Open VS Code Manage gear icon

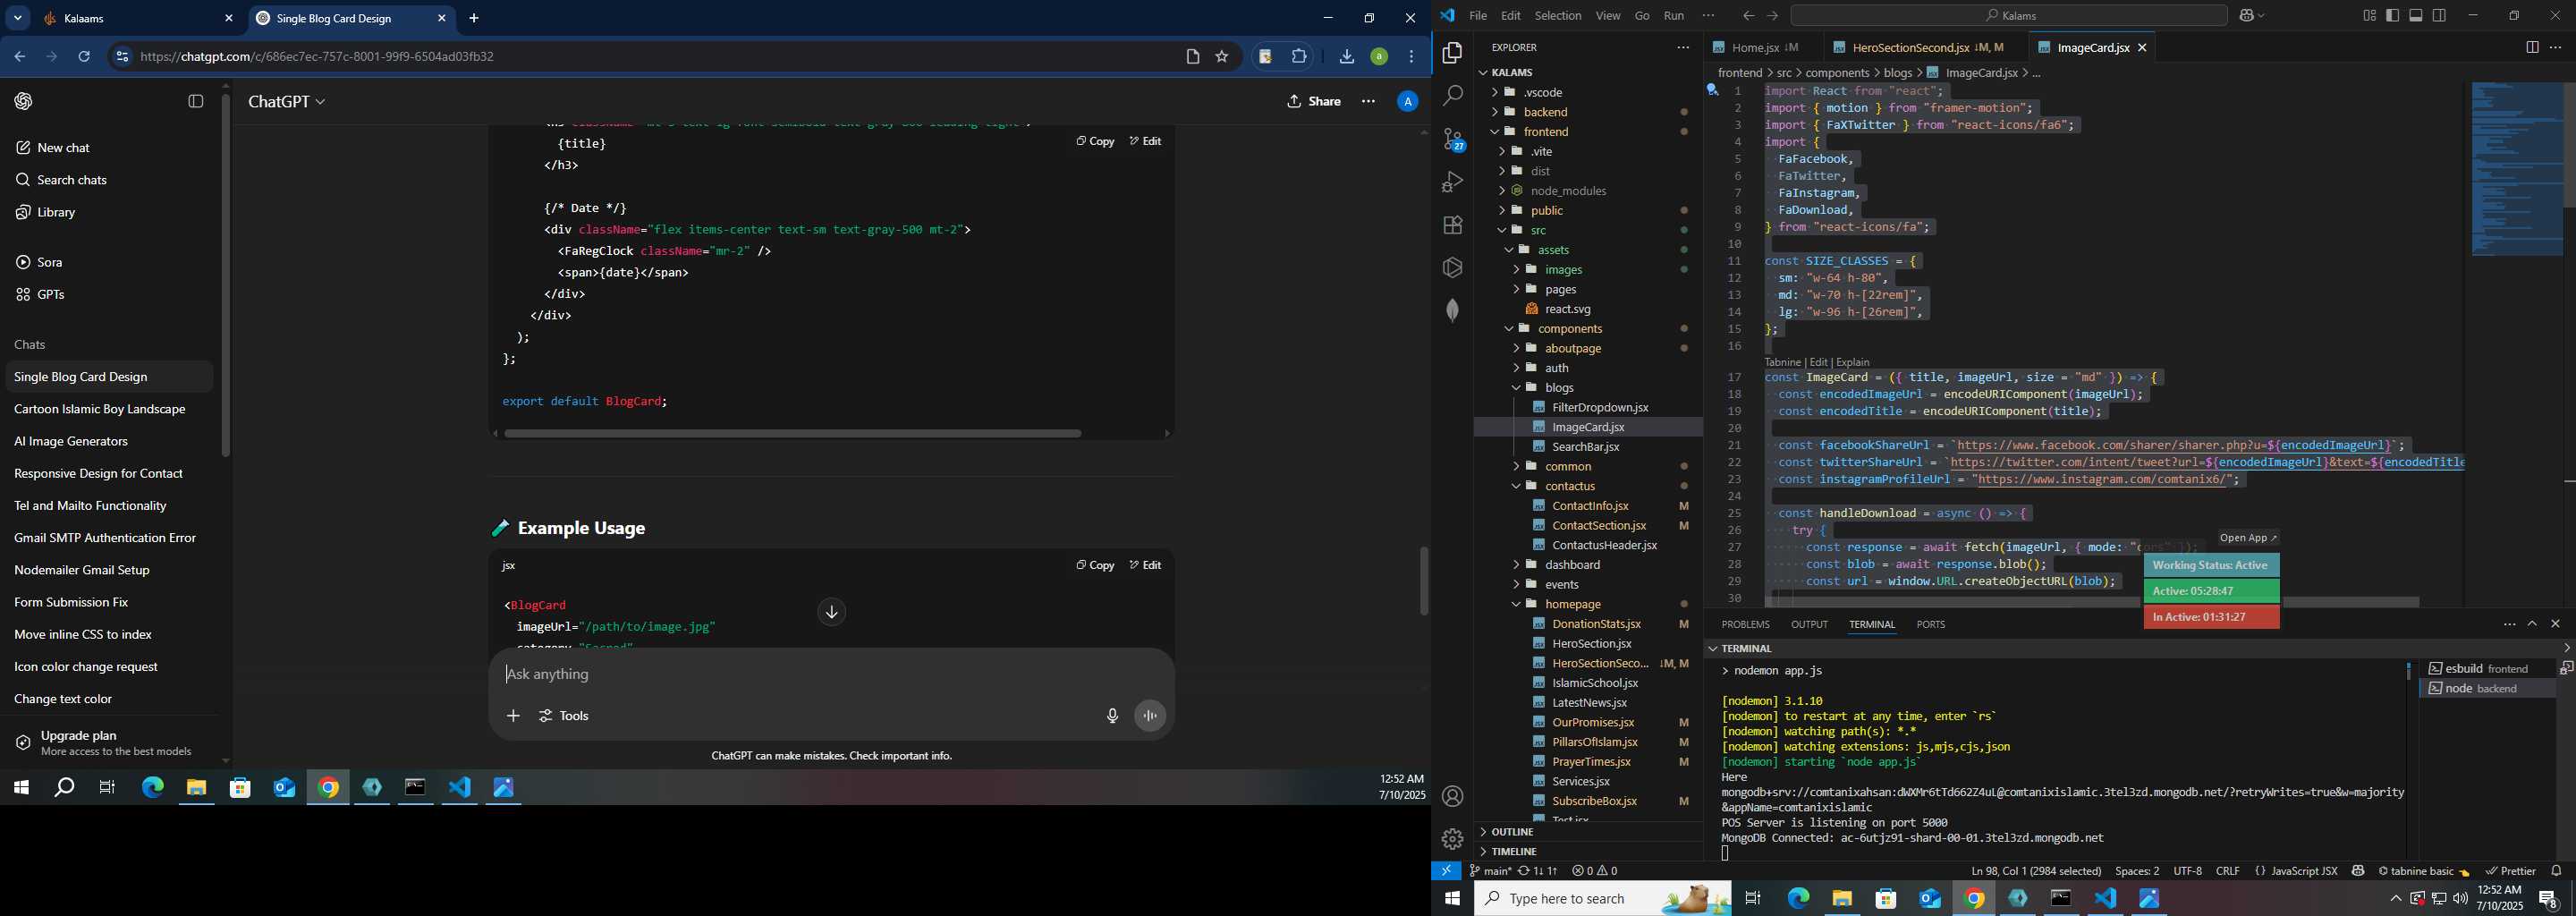click(1452, 839)
